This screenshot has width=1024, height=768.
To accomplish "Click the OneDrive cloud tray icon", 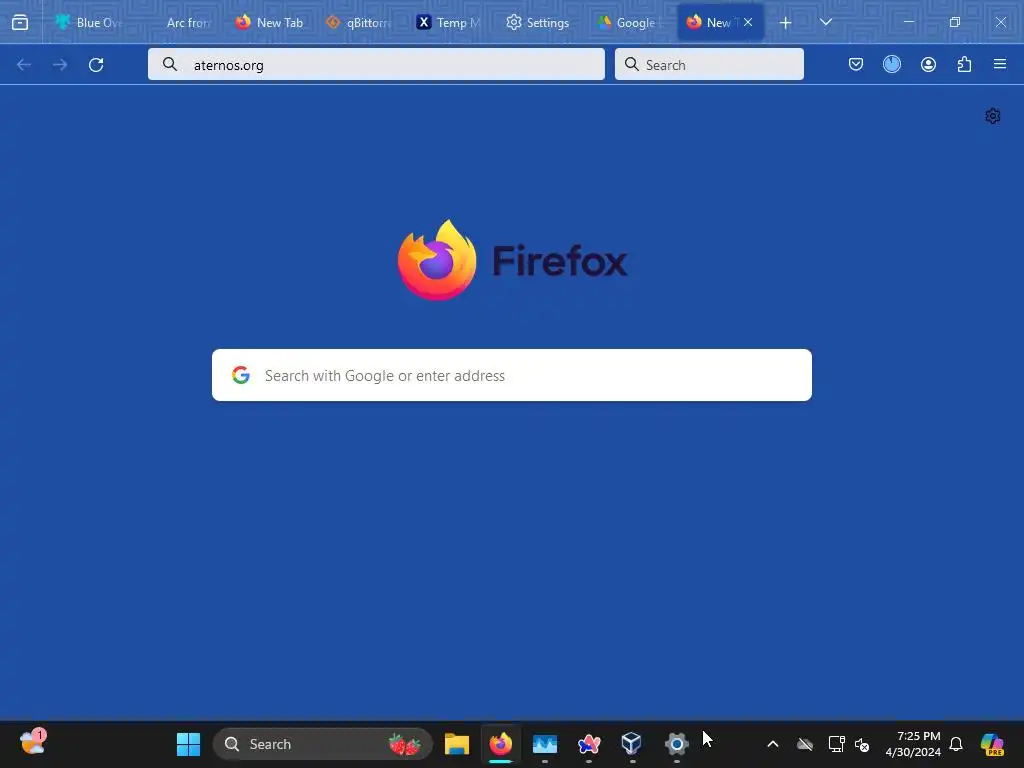I will click(x=805, y=744).
